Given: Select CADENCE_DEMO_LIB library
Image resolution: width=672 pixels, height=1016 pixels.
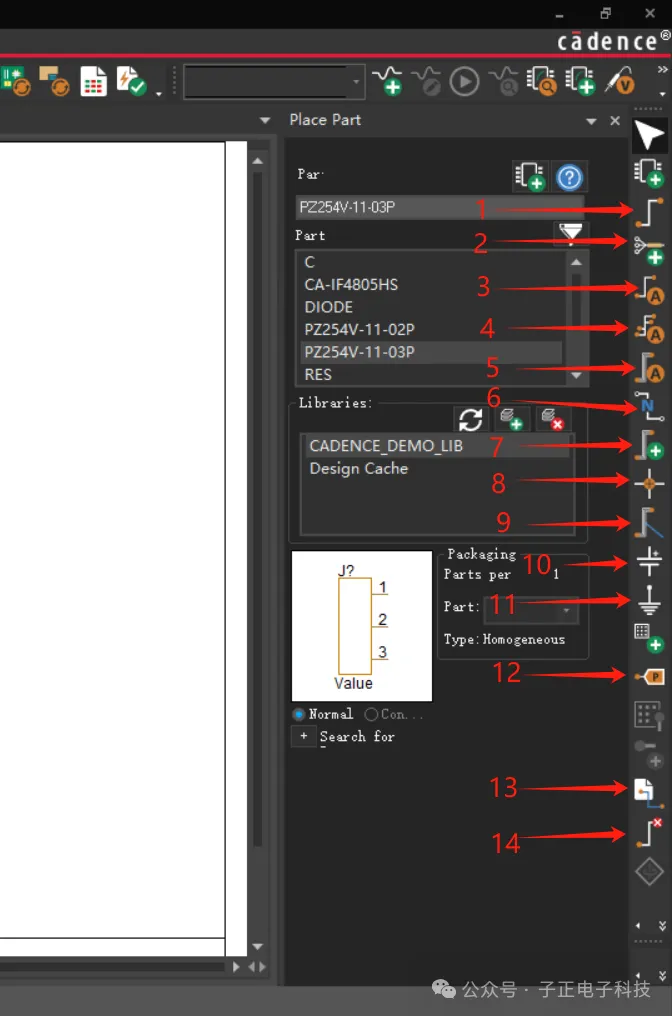Looking at the screenshot, I should click(x=437, y=446).
